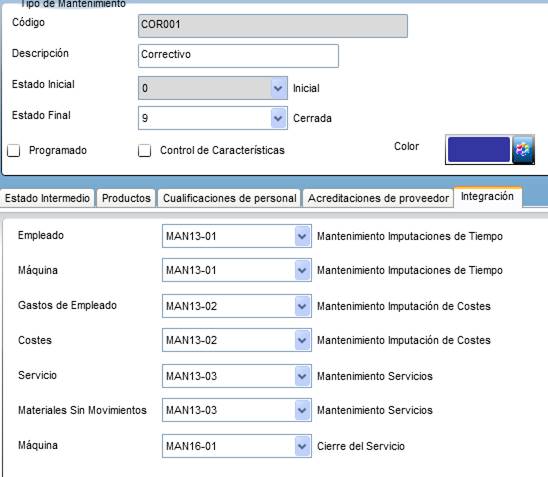Toggle the Control de Características checkbox
The height and width of the screenshot is (477, 548).
coord(144,151)
